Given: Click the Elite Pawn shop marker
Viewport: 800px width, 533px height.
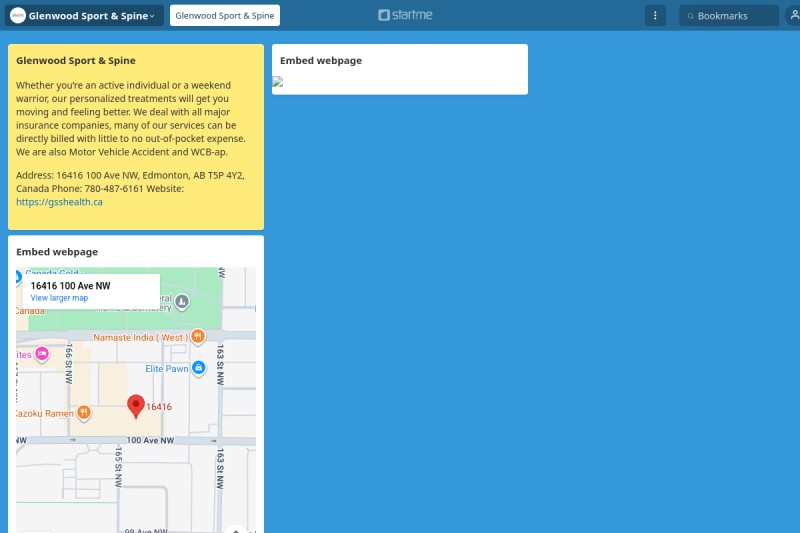Looking at the screenshot, I should 198,368.
